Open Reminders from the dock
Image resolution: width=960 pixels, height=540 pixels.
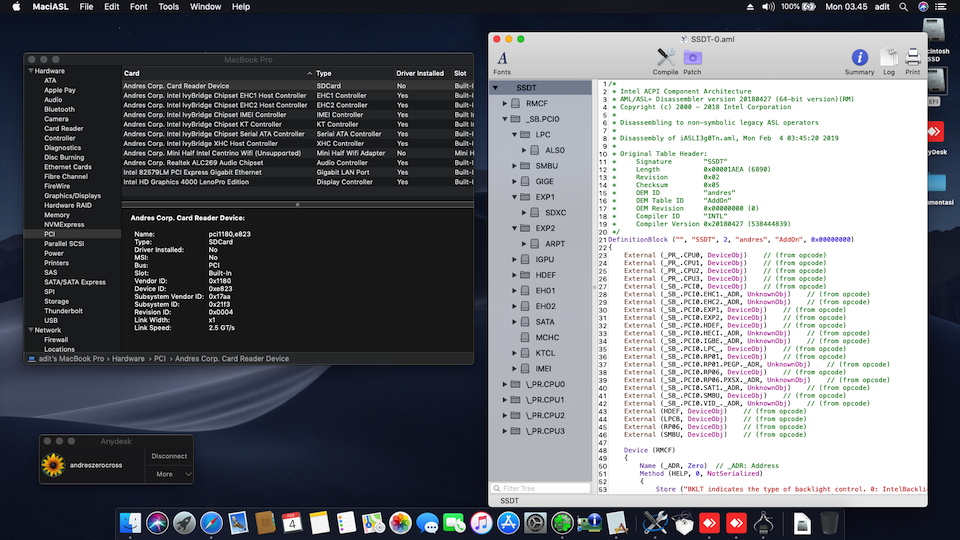346,523
